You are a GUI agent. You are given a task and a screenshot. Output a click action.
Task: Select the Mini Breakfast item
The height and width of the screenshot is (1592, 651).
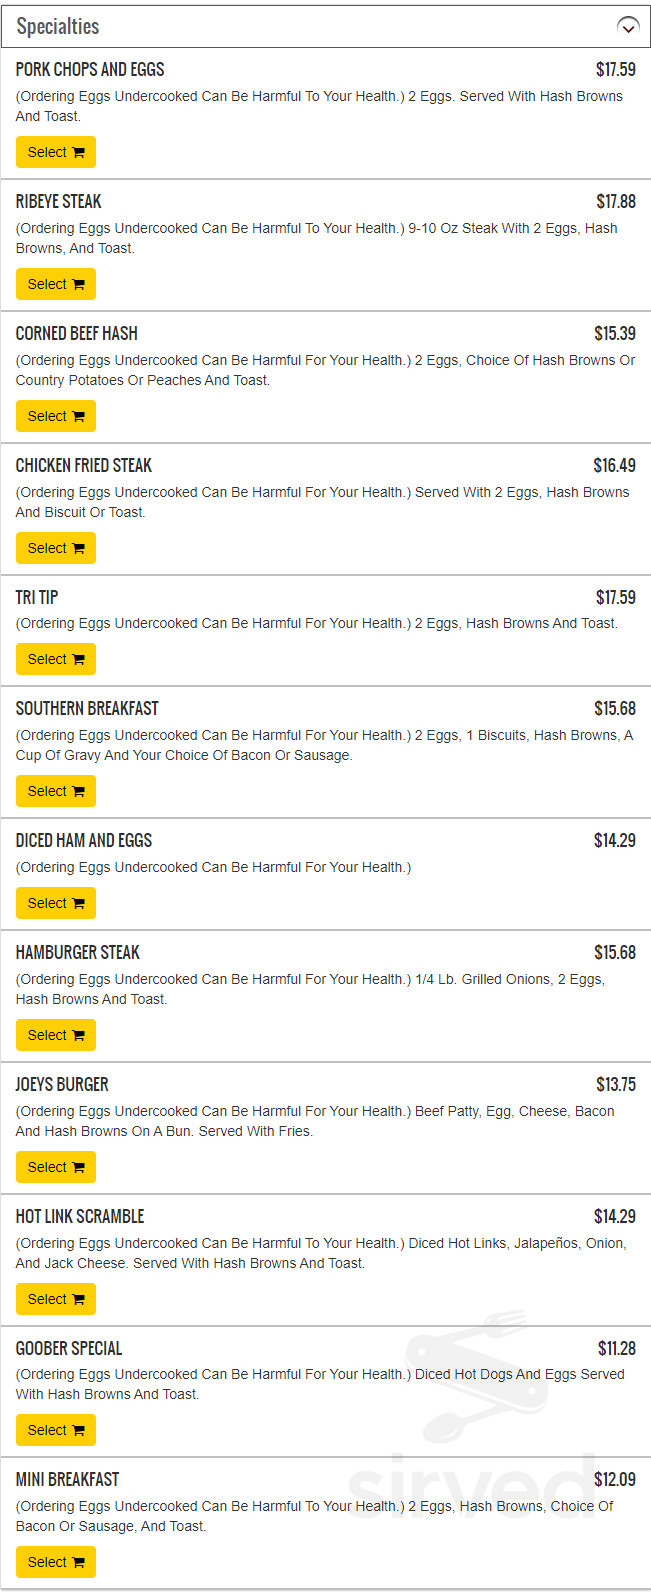pyautogui.click(x=55, y=1562)
